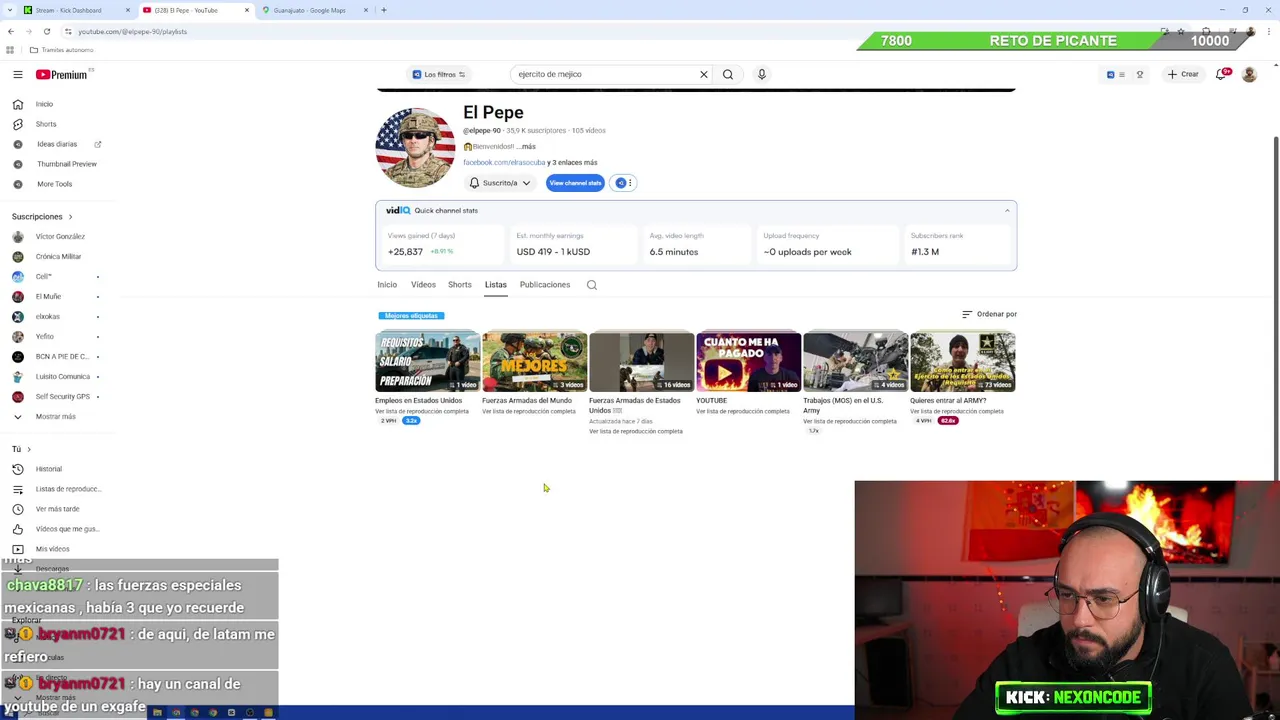Open Empleos en Estados Unidos playlist thumbnail
The height and width of the screenshot is (720, 1280).
428,361
